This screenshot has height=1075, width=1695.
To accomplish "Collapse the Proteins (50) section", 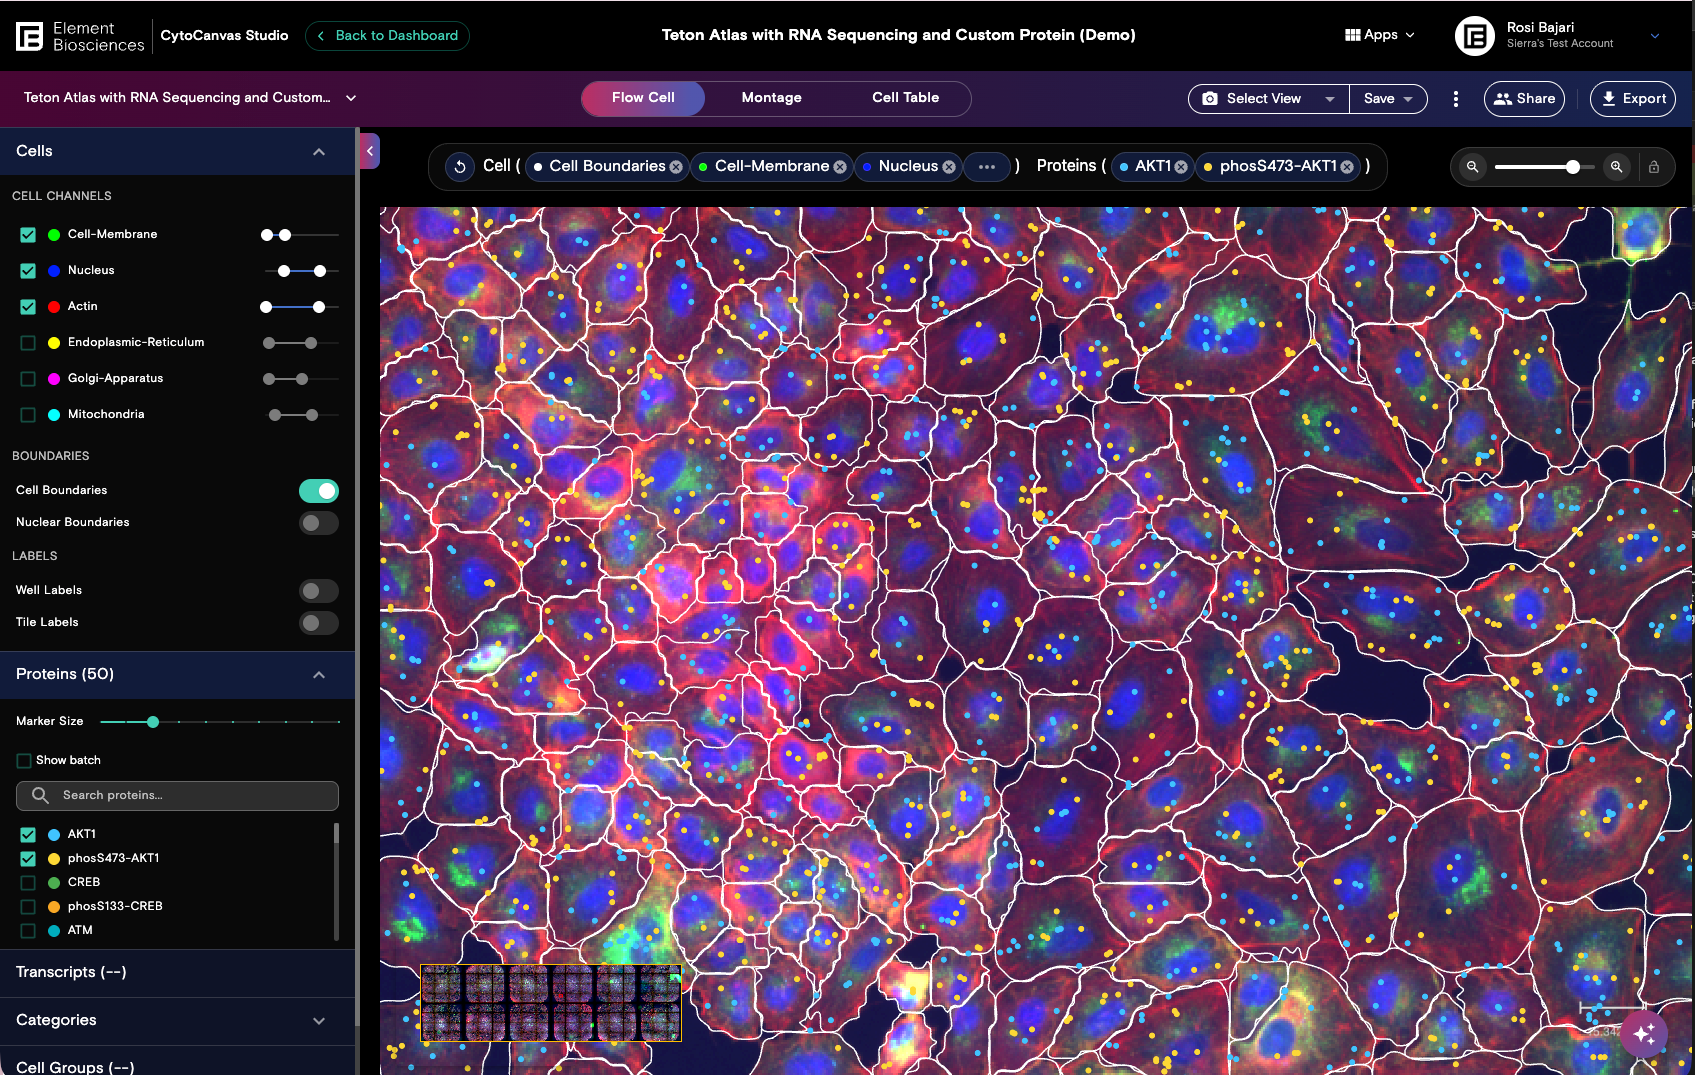I will (319, 675).
